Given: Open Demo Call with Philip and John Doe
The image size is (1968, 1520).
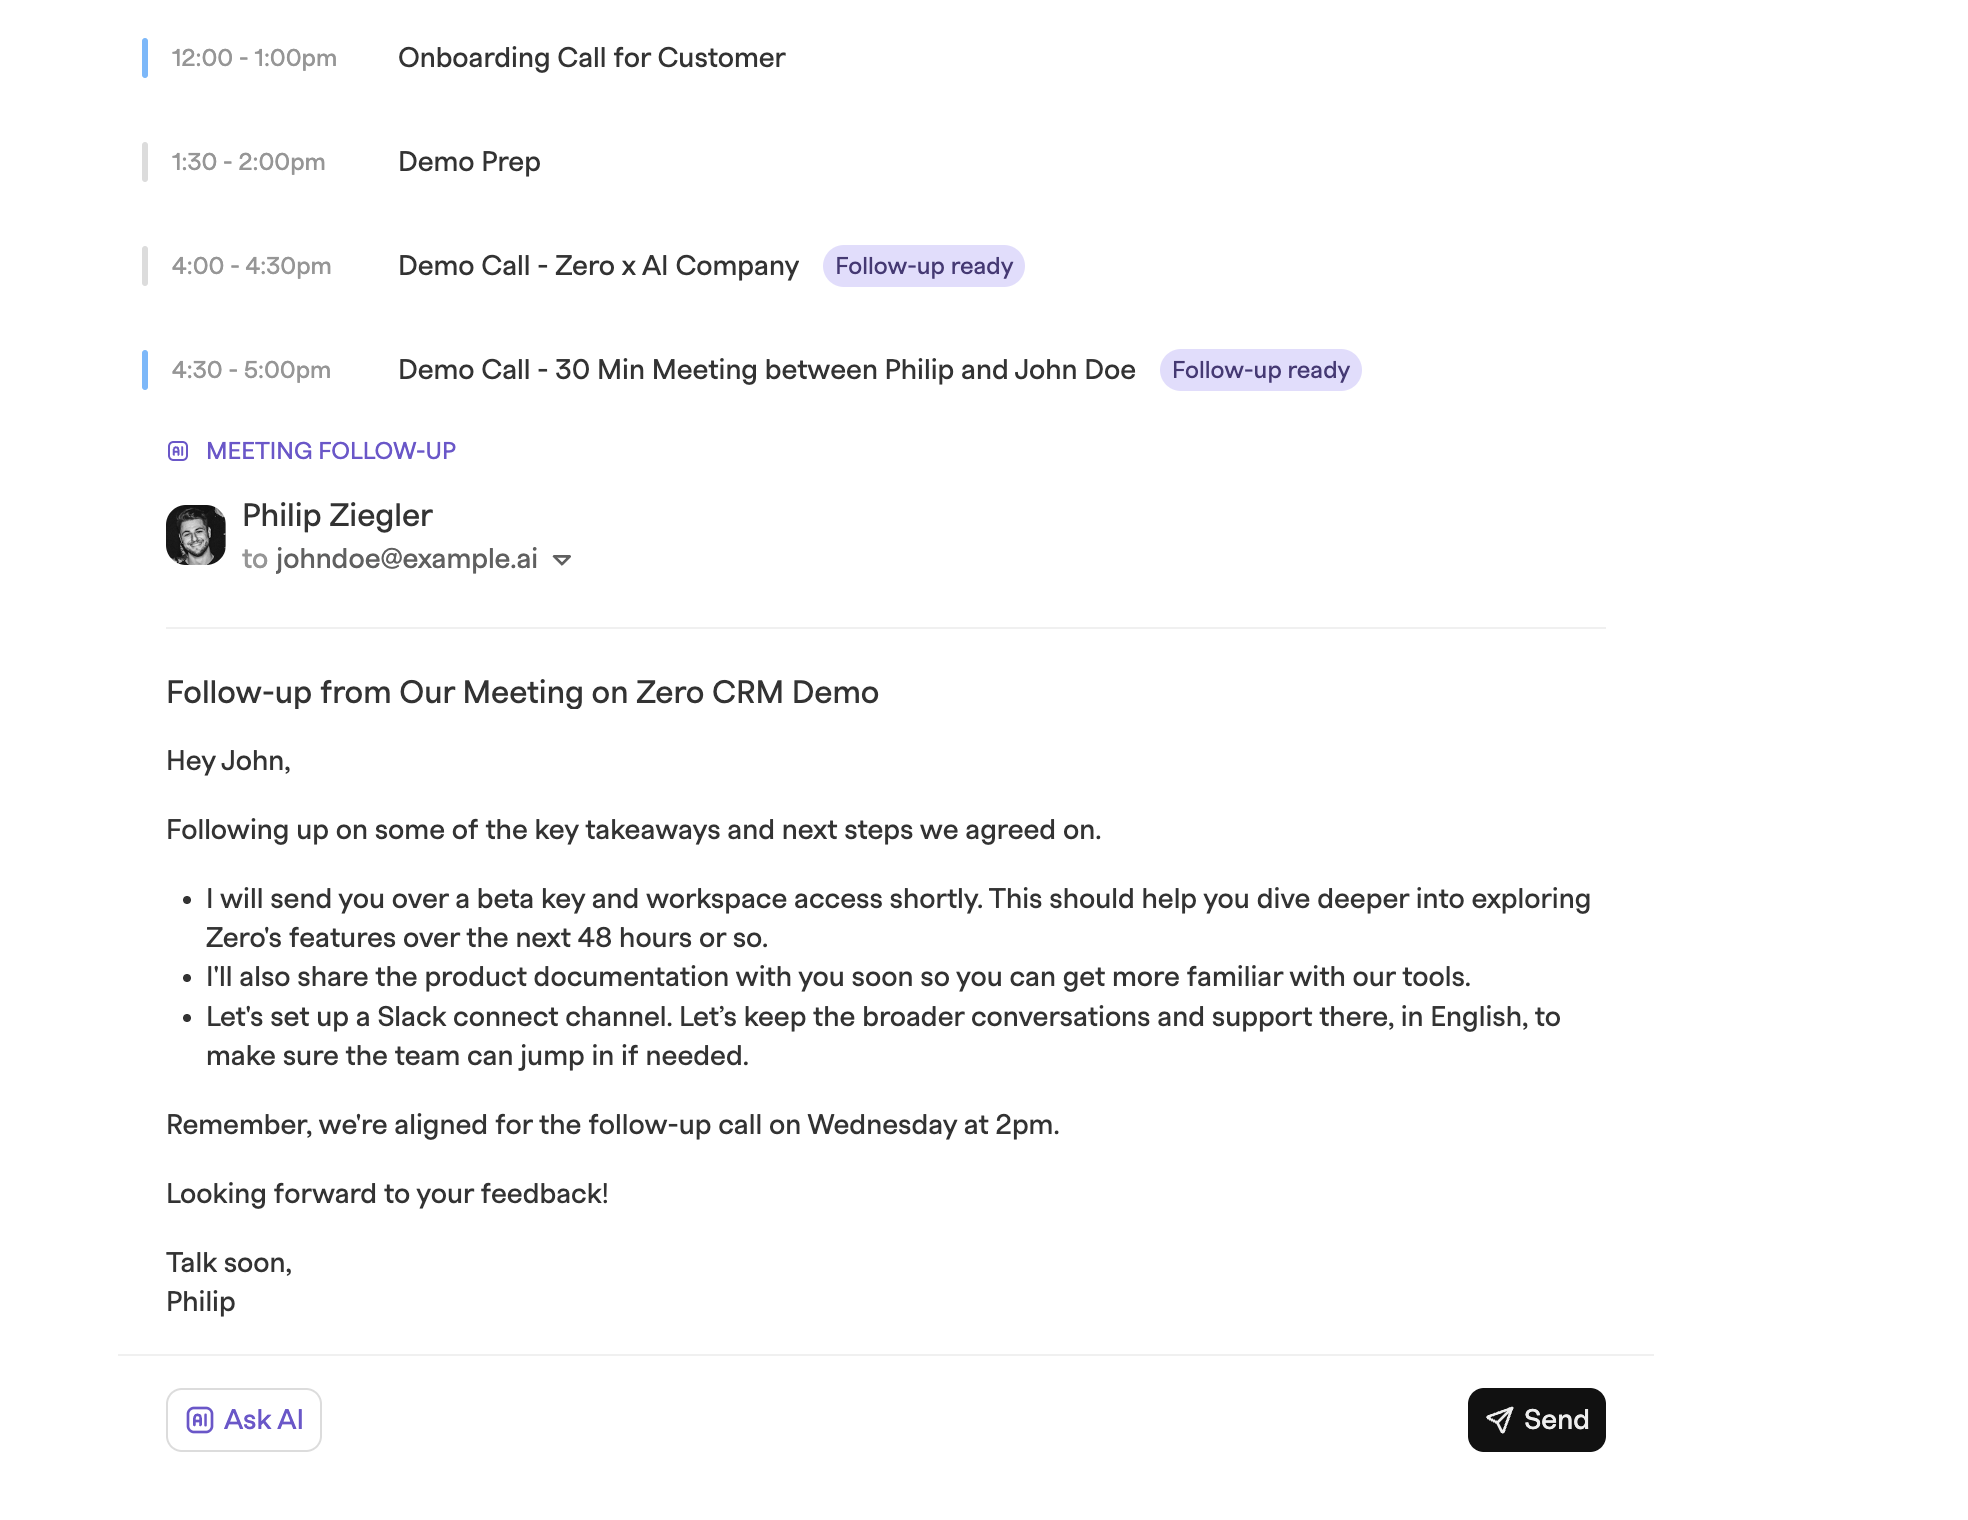Looking at the screenshot, I should tap(767, 370).
